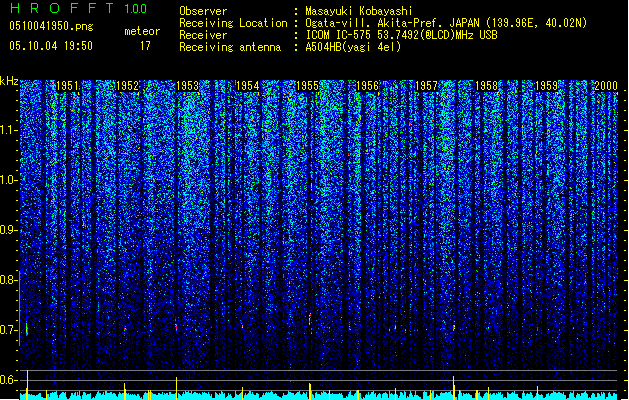The width and height of the screenshot is (629, 400).
Task: Click the 2000 time marker
Action: click(x=606, y=86)
